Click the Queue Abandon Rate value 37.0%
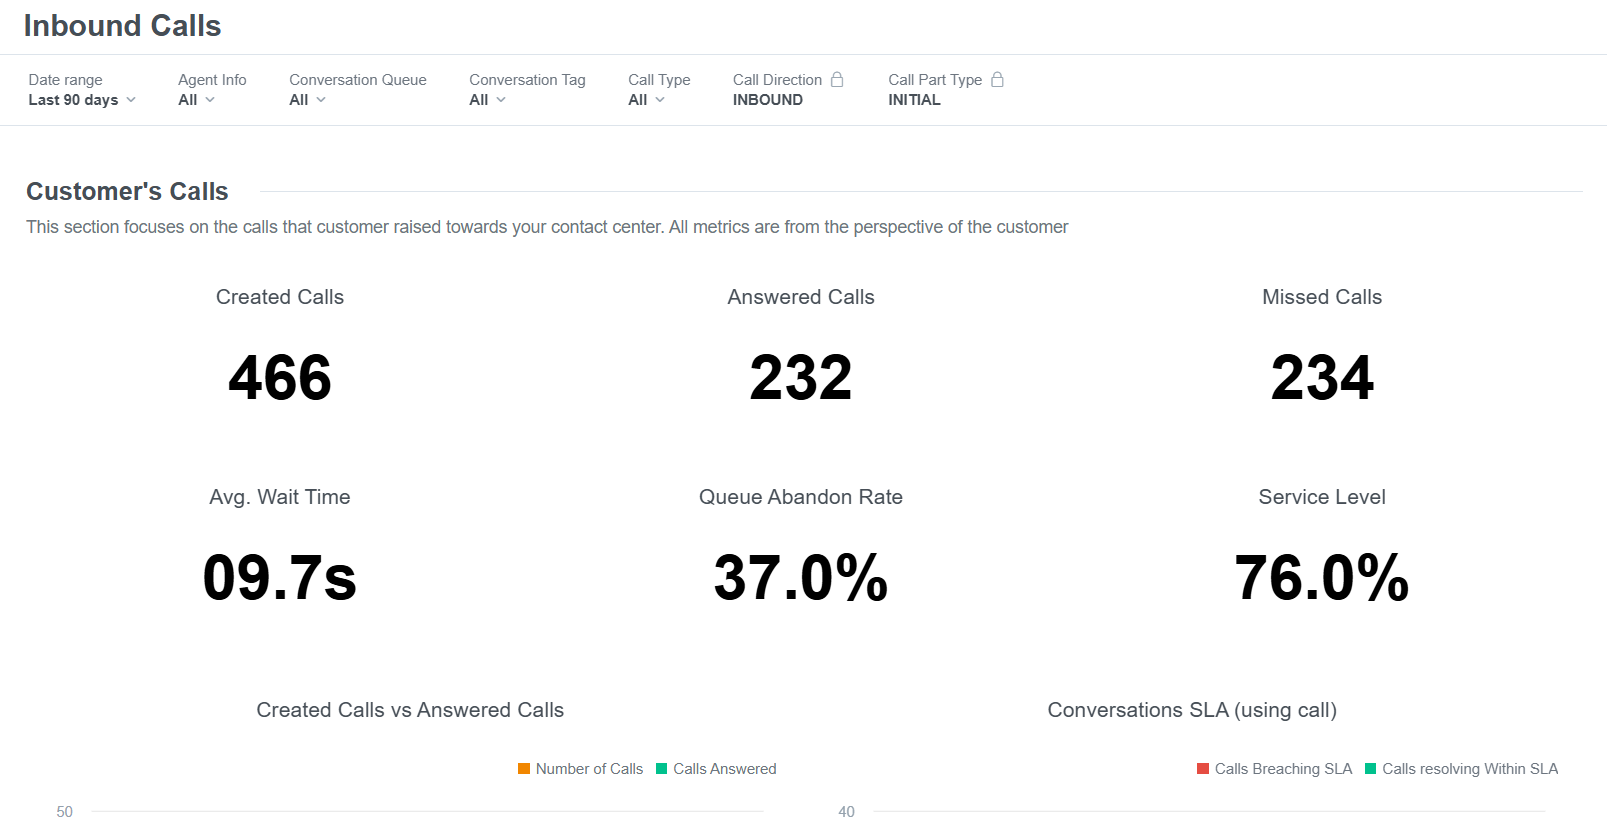The width and height of the screenshot is (1607, 821). (x=801, y=578)
